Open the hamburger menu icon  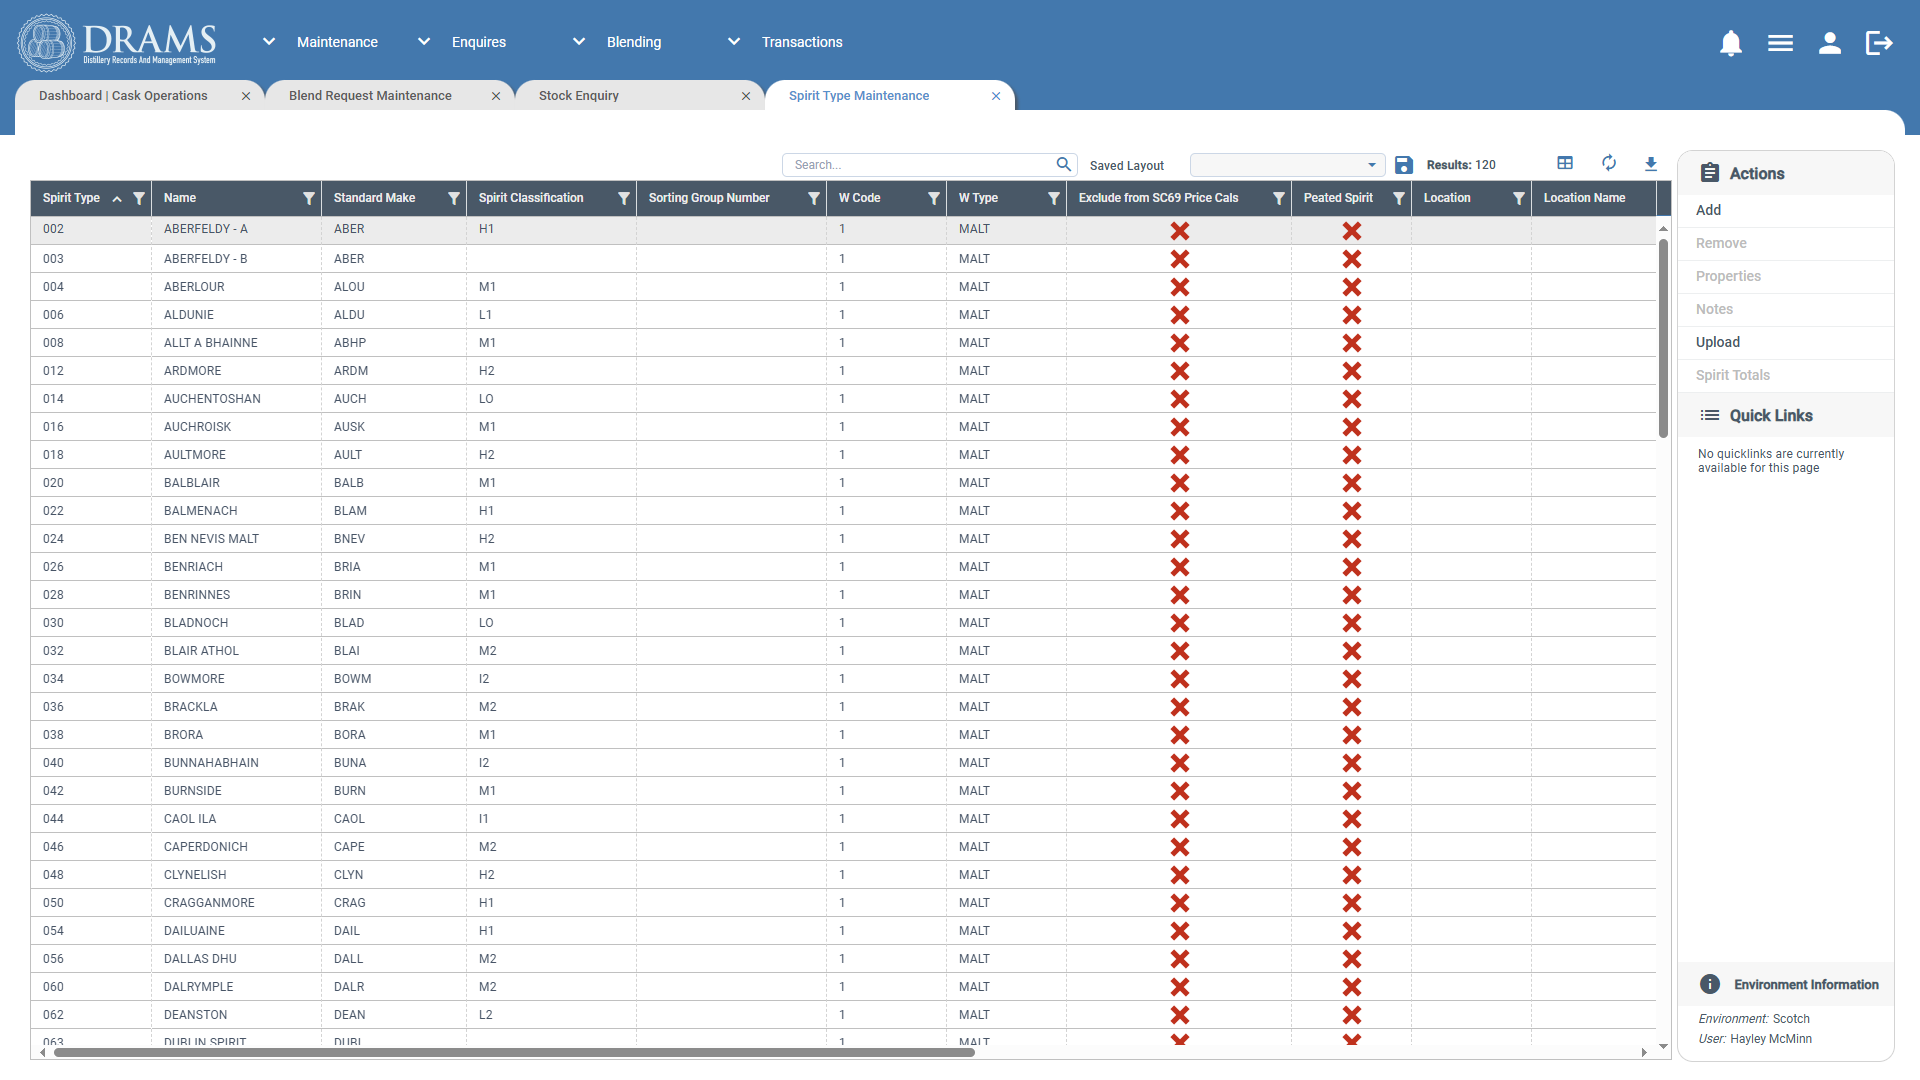(1780, 43)
